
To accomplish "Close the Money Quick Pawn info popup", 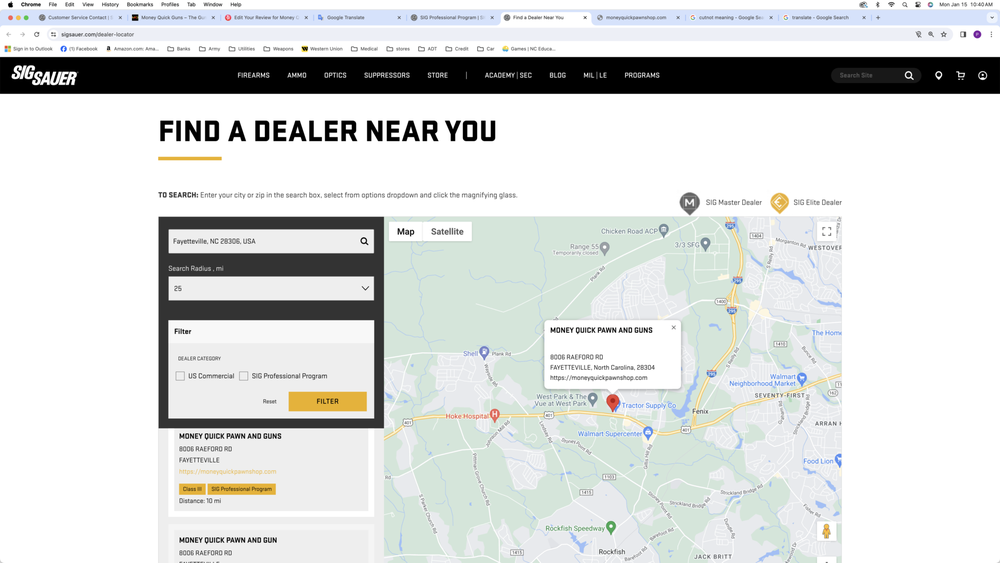I will point(673,328).
